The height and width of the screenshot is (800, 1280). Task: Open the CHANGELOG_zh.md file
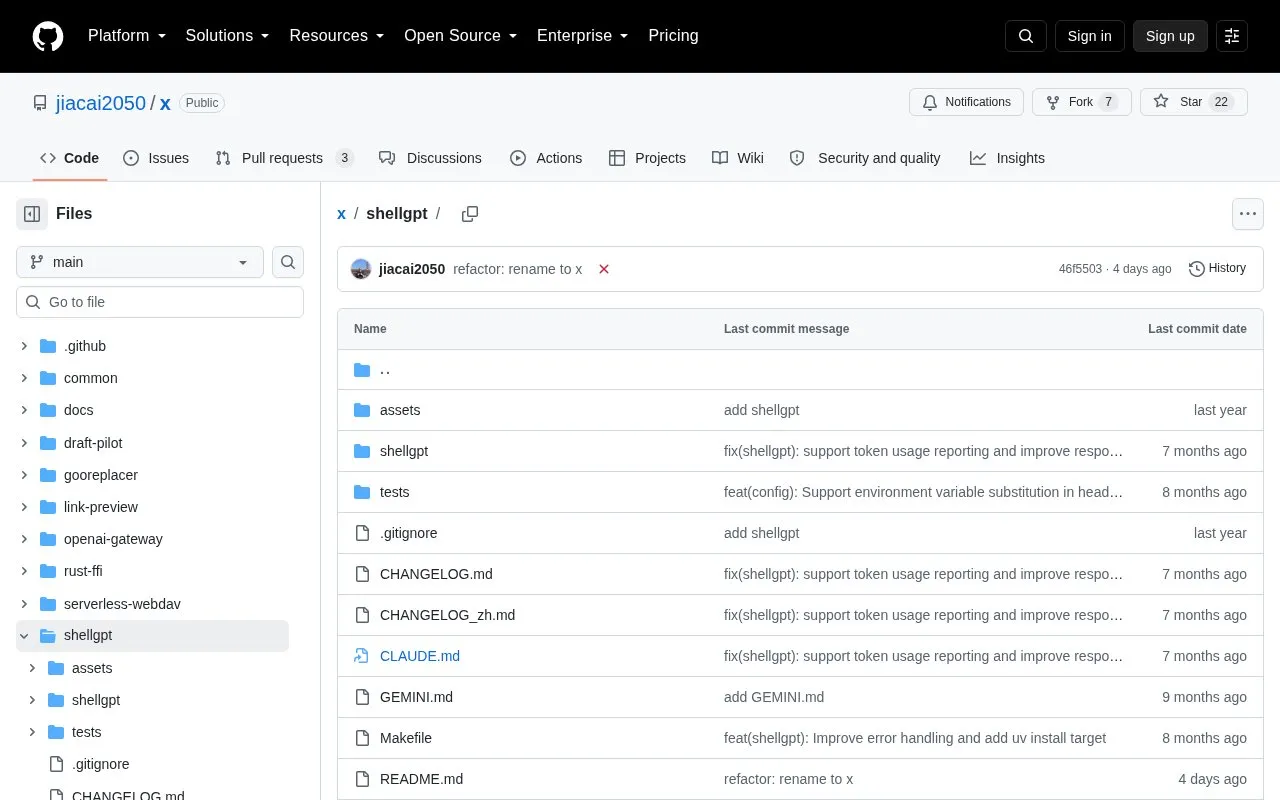pos(448,615)
